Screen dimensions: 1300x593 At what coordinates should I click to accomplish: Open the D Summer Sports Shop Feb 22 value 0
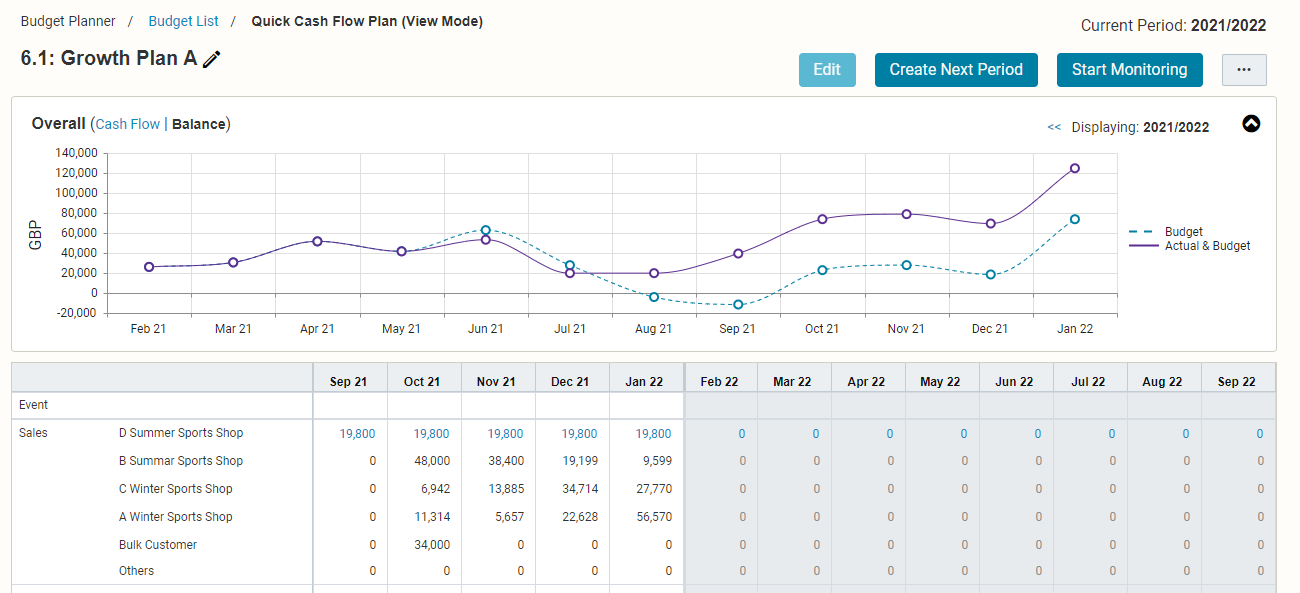point(742,434)
